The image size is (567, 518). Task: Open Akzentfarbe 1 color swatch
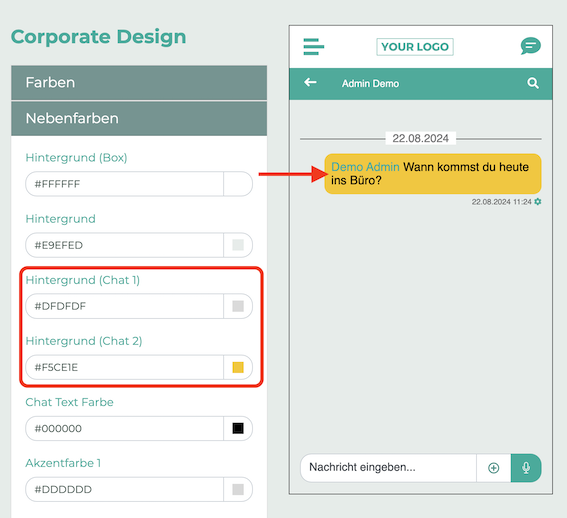coord(238,489)
